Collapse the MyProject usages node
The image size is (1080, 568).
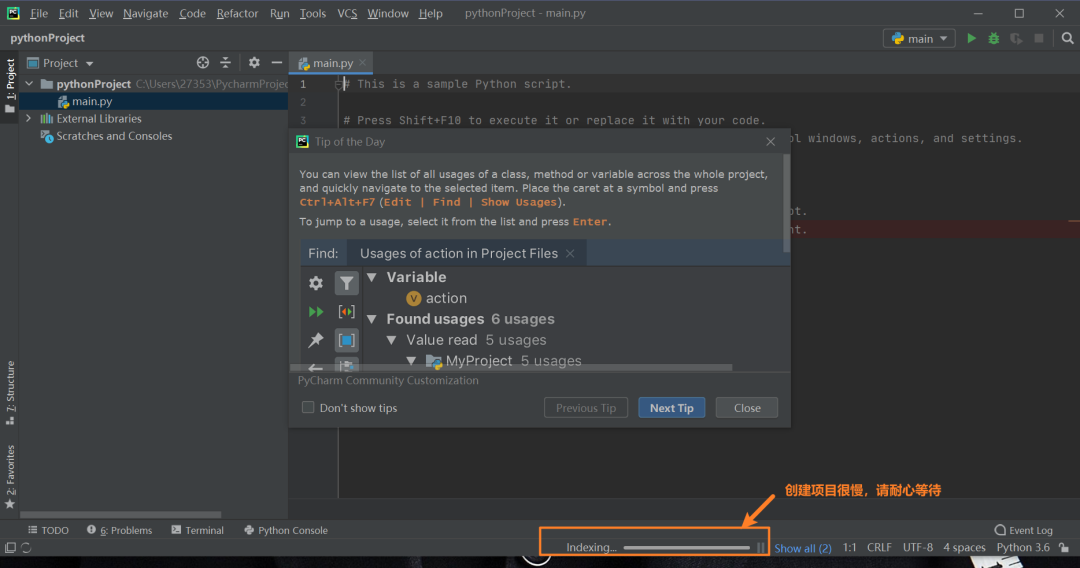pos(411,361)
